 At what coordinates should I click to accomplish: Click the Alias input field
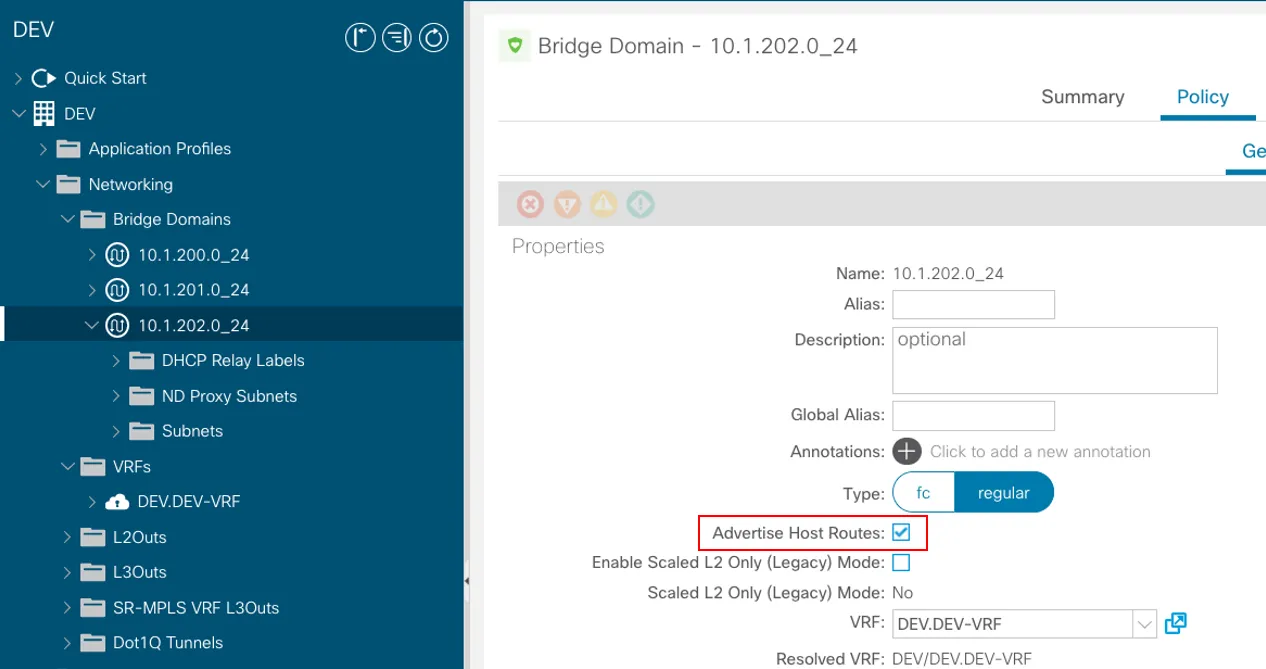pyautogui.click(x=973, y=304)
